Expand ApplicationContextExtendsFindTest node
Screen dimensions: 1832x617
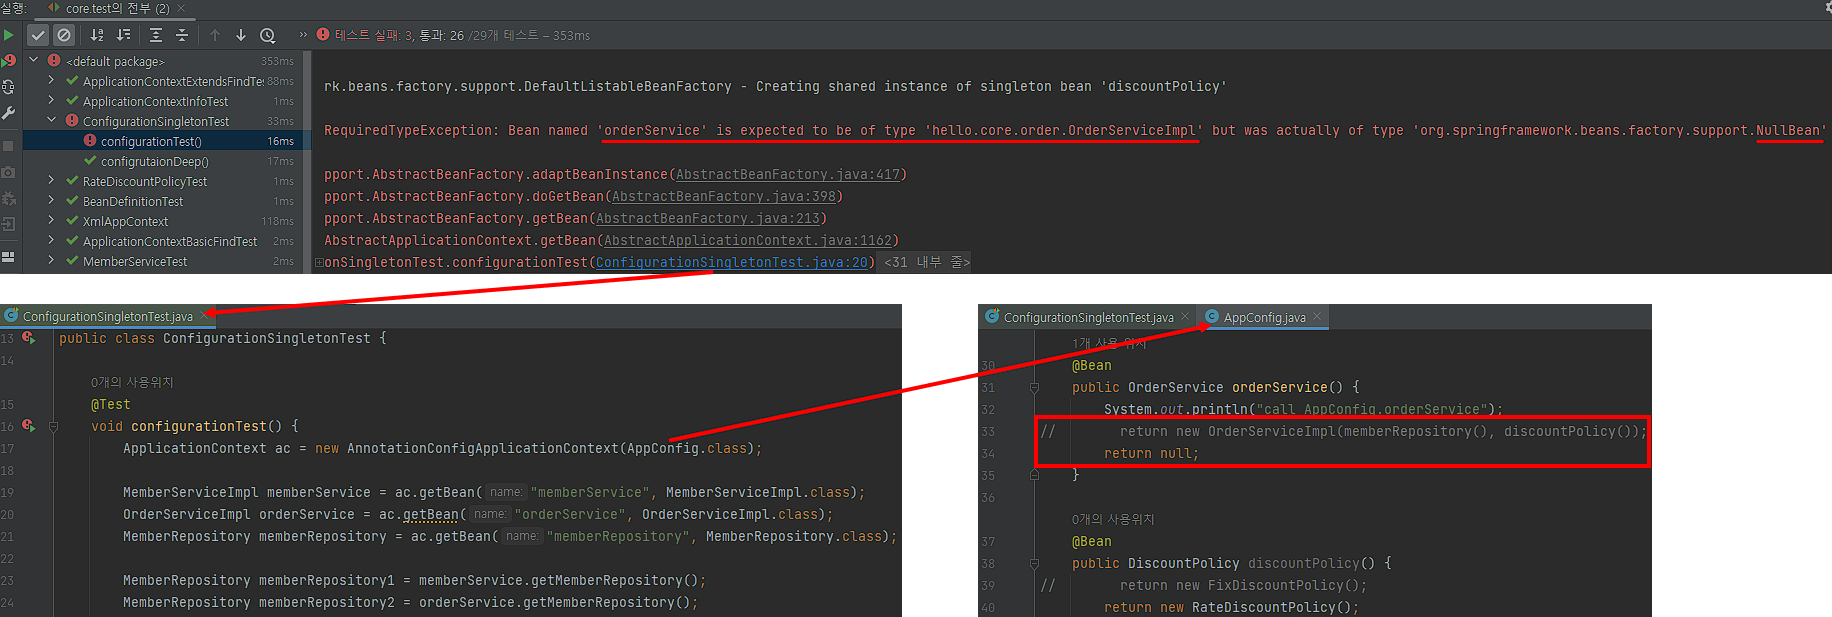click(51, 80)
